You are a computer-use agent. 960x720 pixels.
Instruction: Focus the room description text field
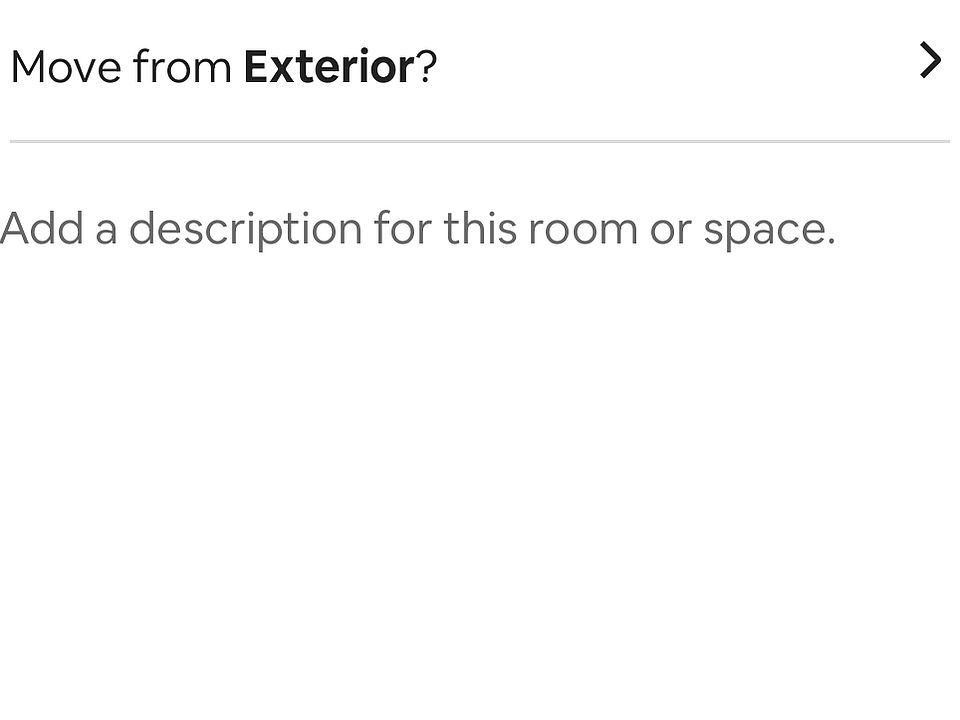[480, 429]
